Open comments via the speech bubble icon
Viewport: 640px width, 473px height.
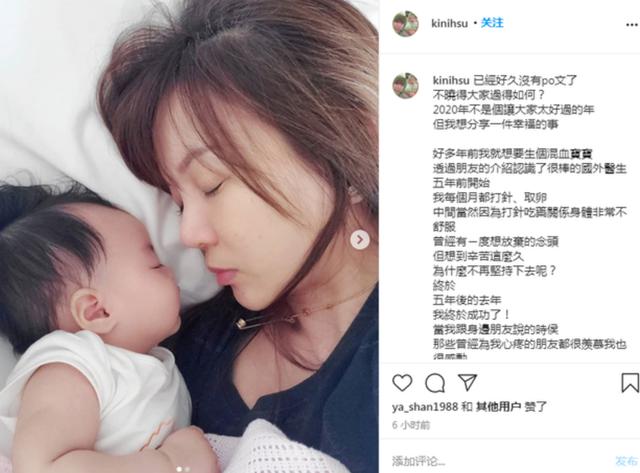435,383
